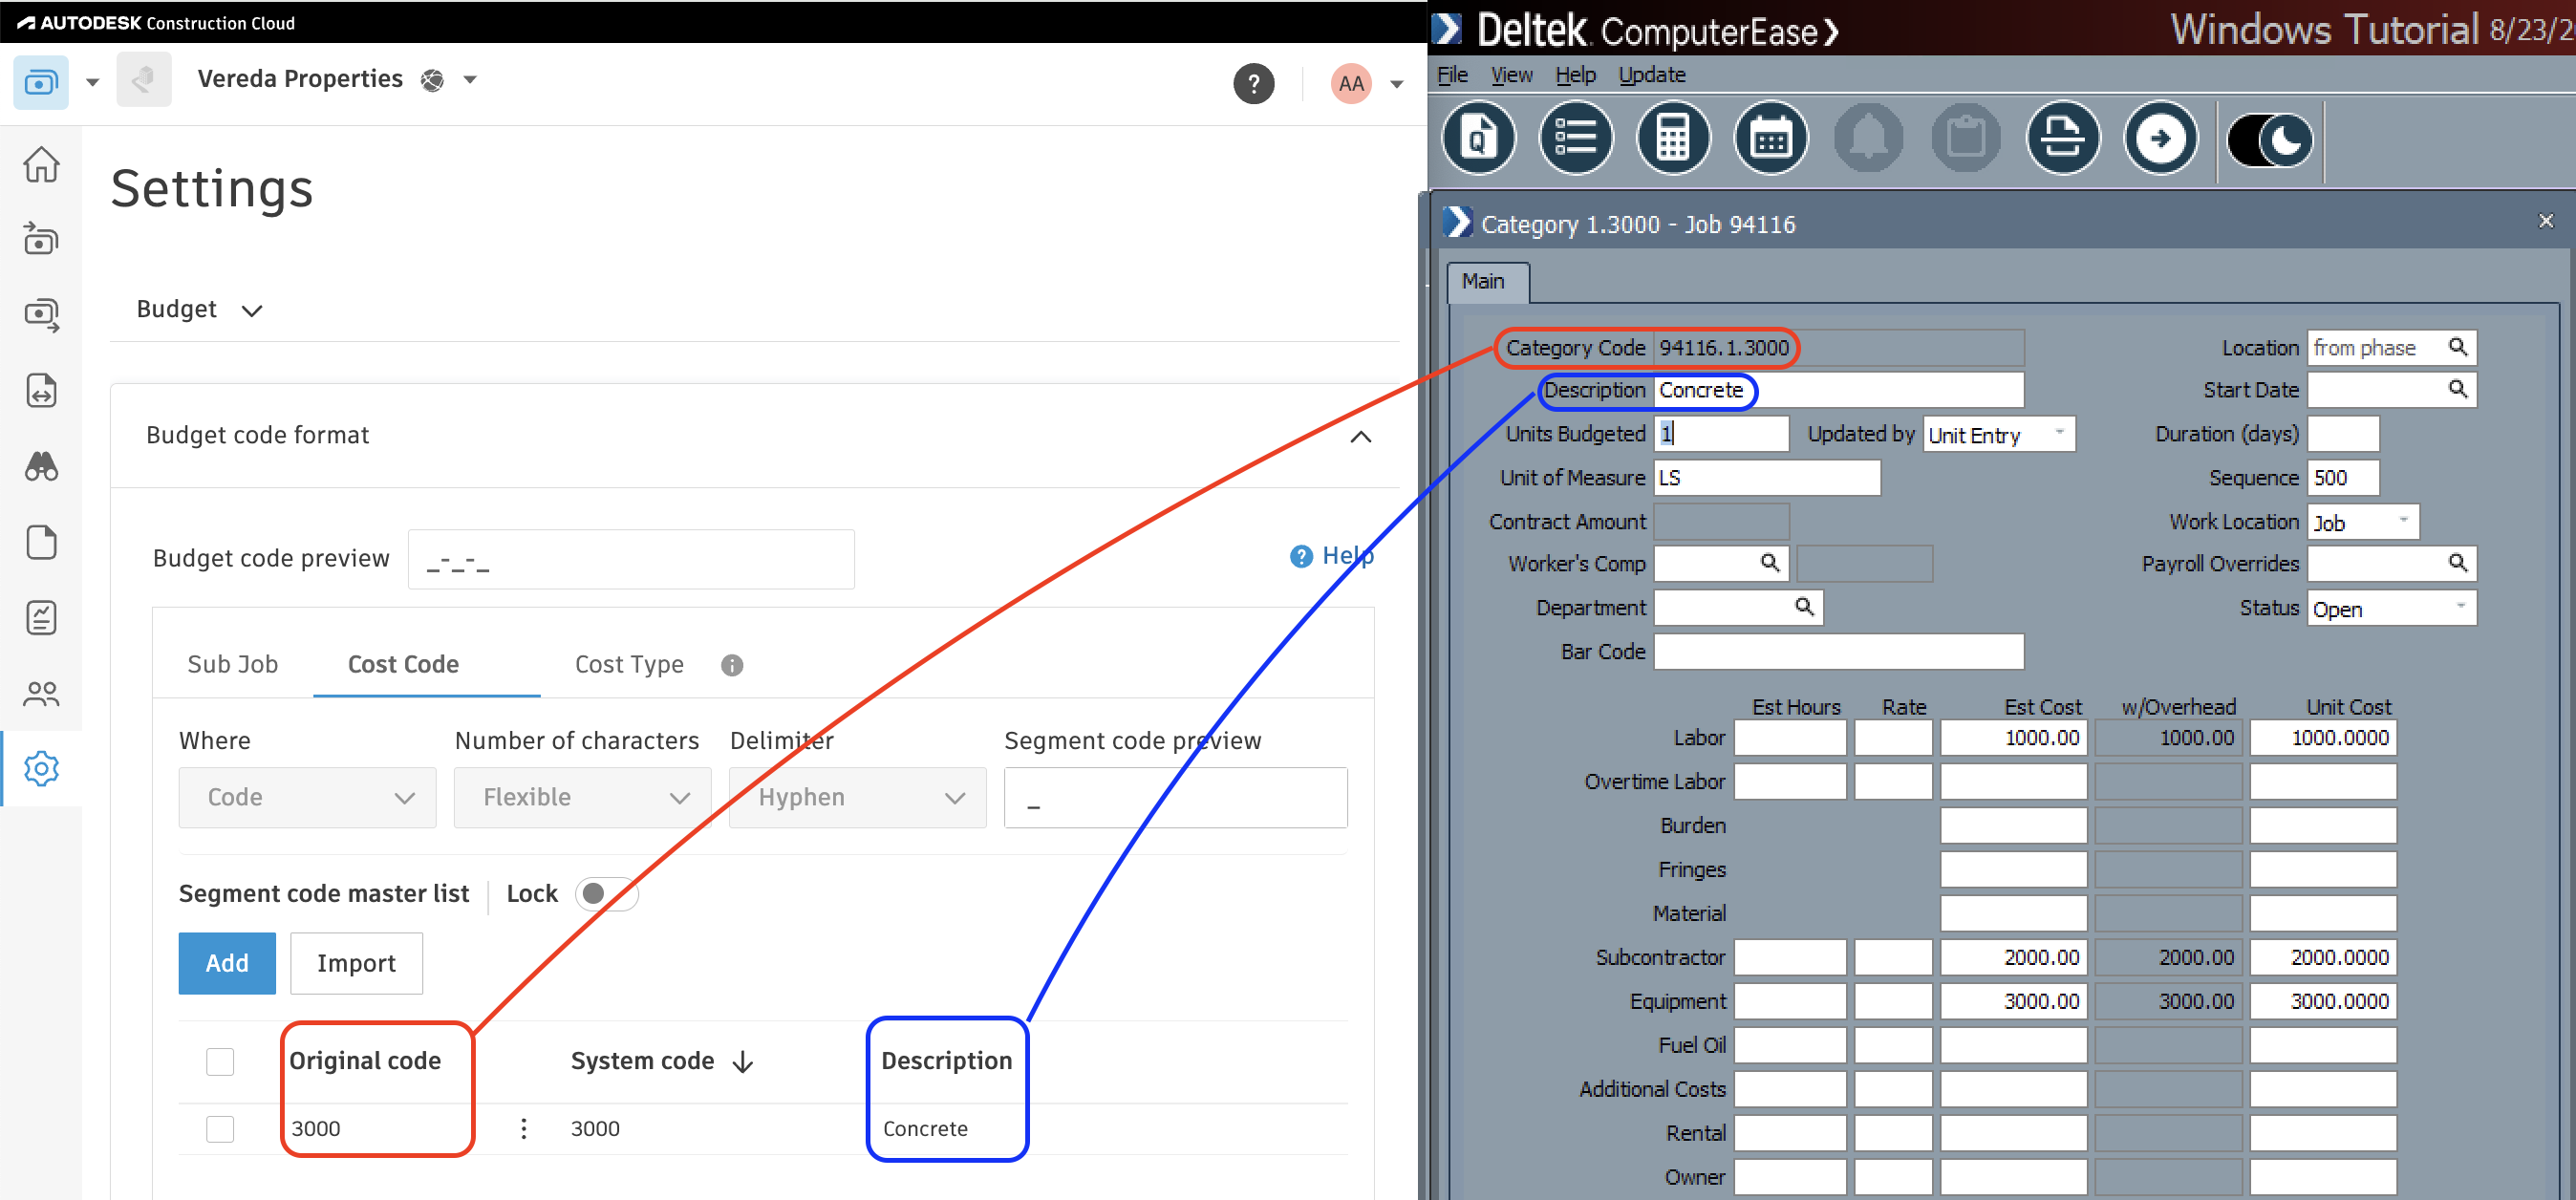Click the Payroll Overrides lookup magnifier
The width and height of the screenshot is (2576, 1200).
coord(2457,563)
